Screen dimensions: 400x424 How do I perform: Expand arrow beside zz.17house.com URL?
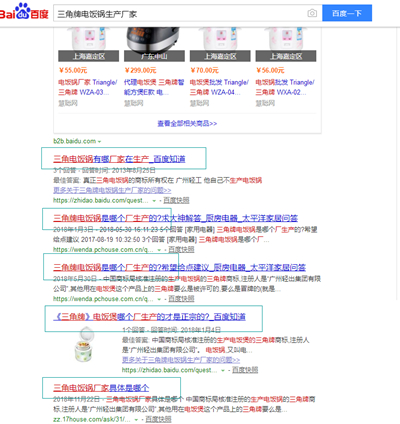click(136, 420)
